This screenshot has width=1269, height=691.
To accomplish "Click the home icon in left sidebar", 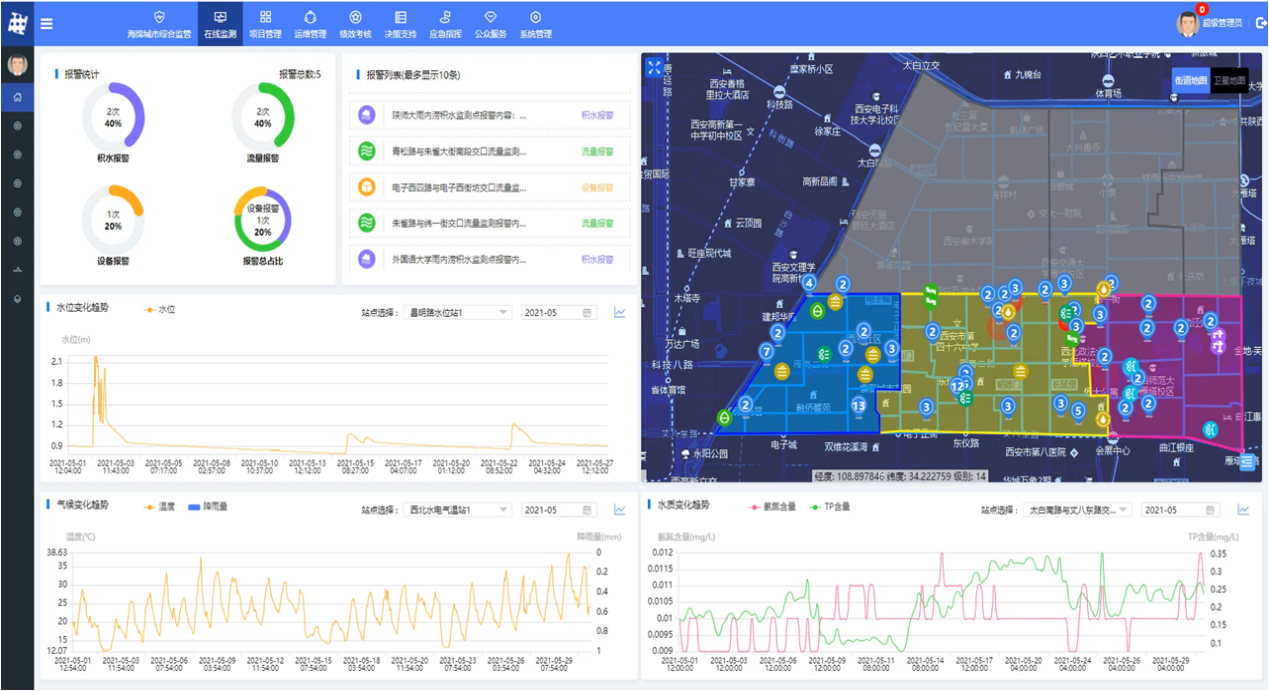I will point(17,98).
